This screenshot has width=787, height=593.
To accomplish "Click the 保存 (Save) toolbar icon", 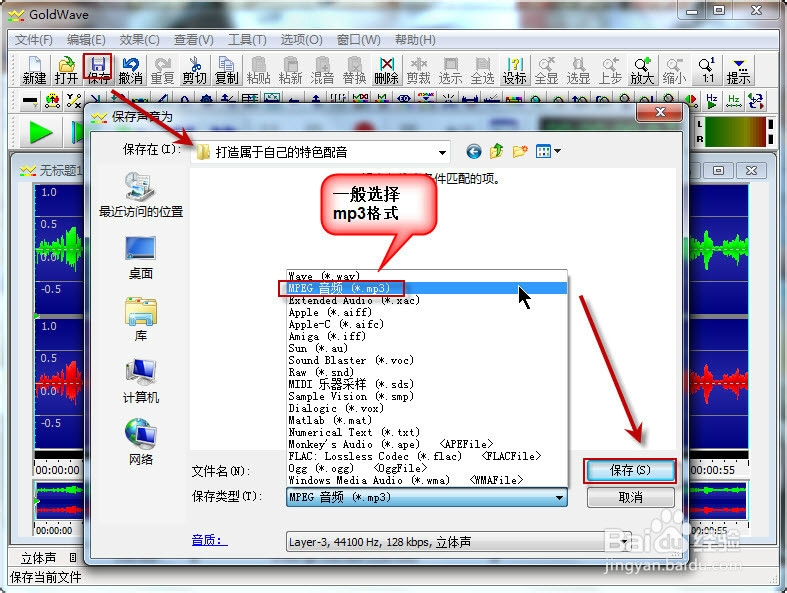I will pyautogui.click(x=98, y=70).
